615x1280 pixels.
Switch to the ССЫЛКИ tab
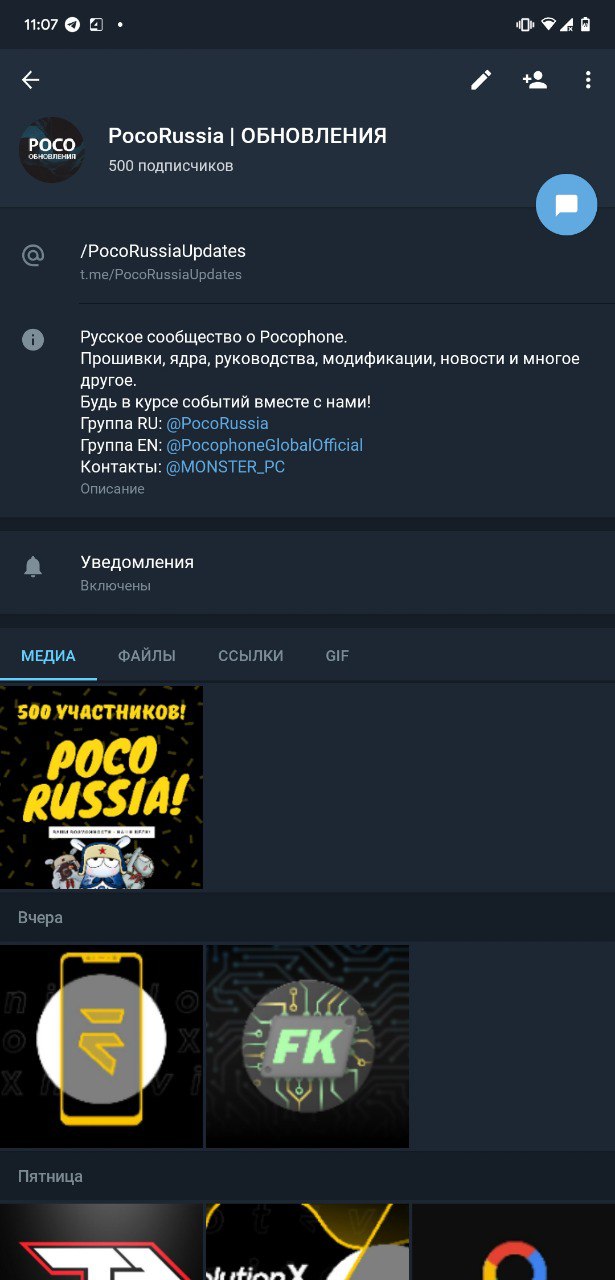(x=251, y=656)
